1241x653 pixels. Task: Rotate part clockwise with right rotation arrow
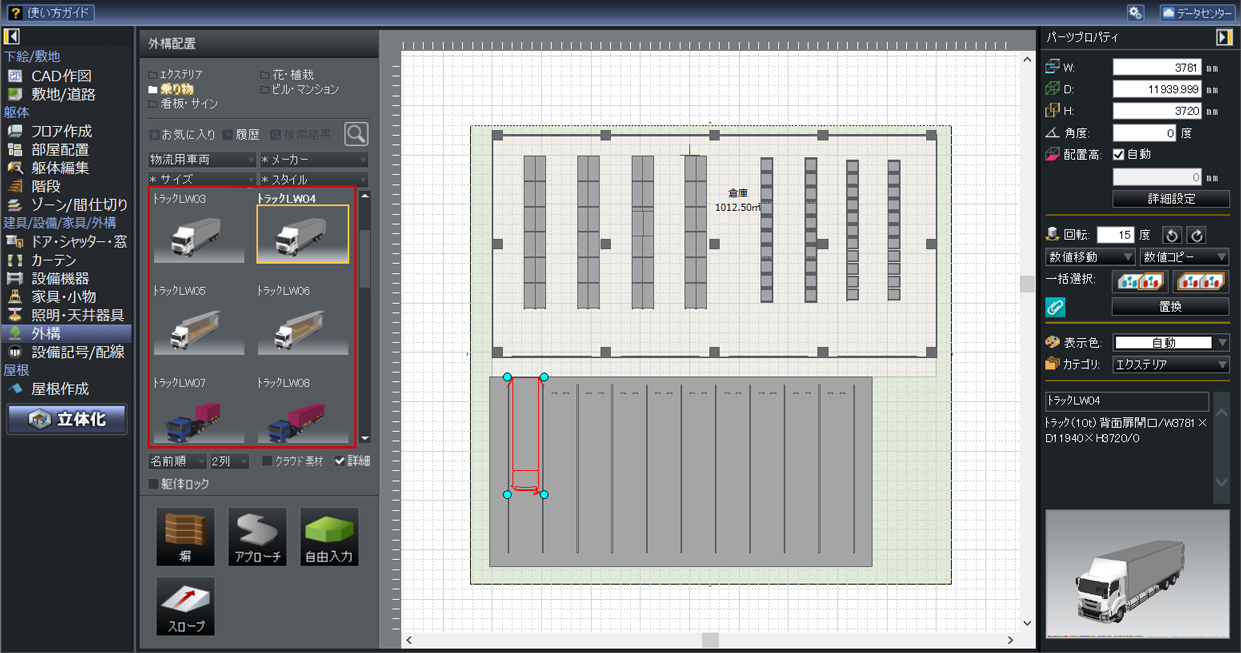pyautogui.click(x=1196, y=235)
